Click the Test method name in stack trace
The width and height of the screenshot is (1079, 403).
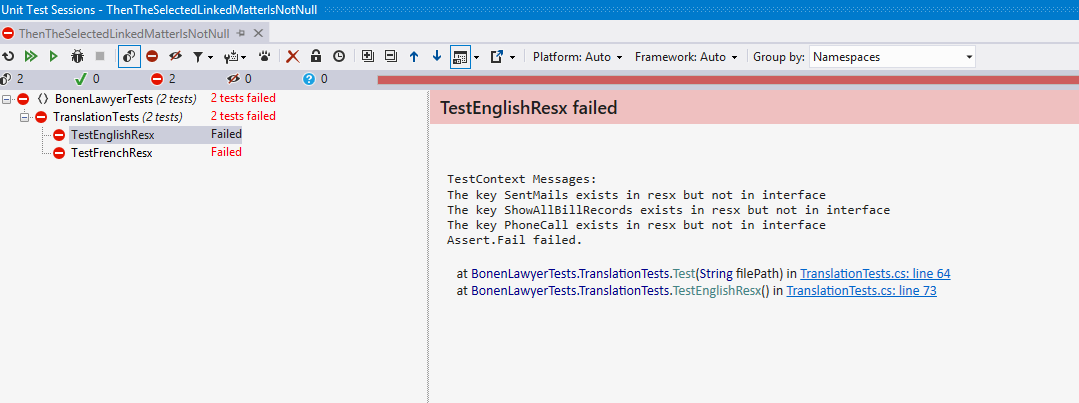[x=685, y=273]
